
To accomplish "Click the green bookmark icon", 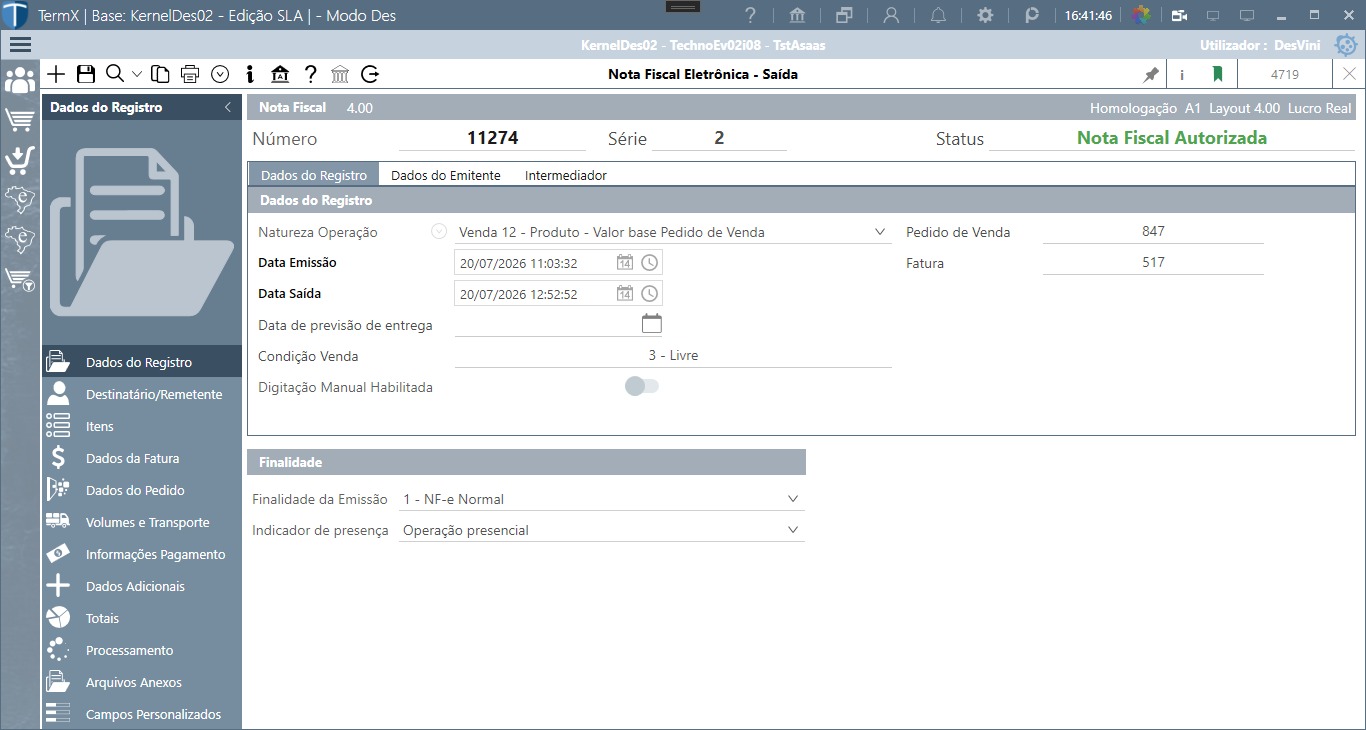I will point(1217,74).
